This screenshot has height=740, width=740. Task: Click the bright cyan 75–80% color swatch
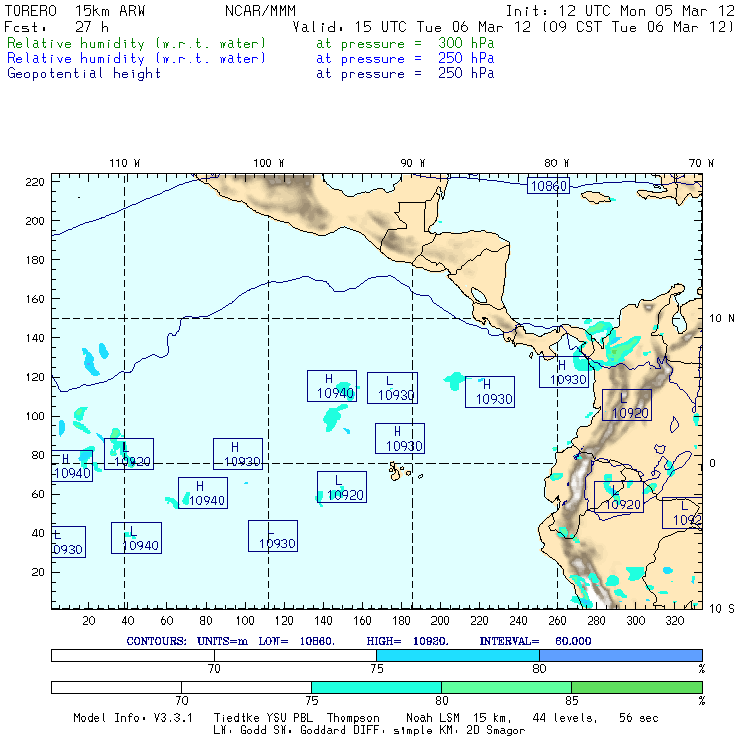point(458,655)
